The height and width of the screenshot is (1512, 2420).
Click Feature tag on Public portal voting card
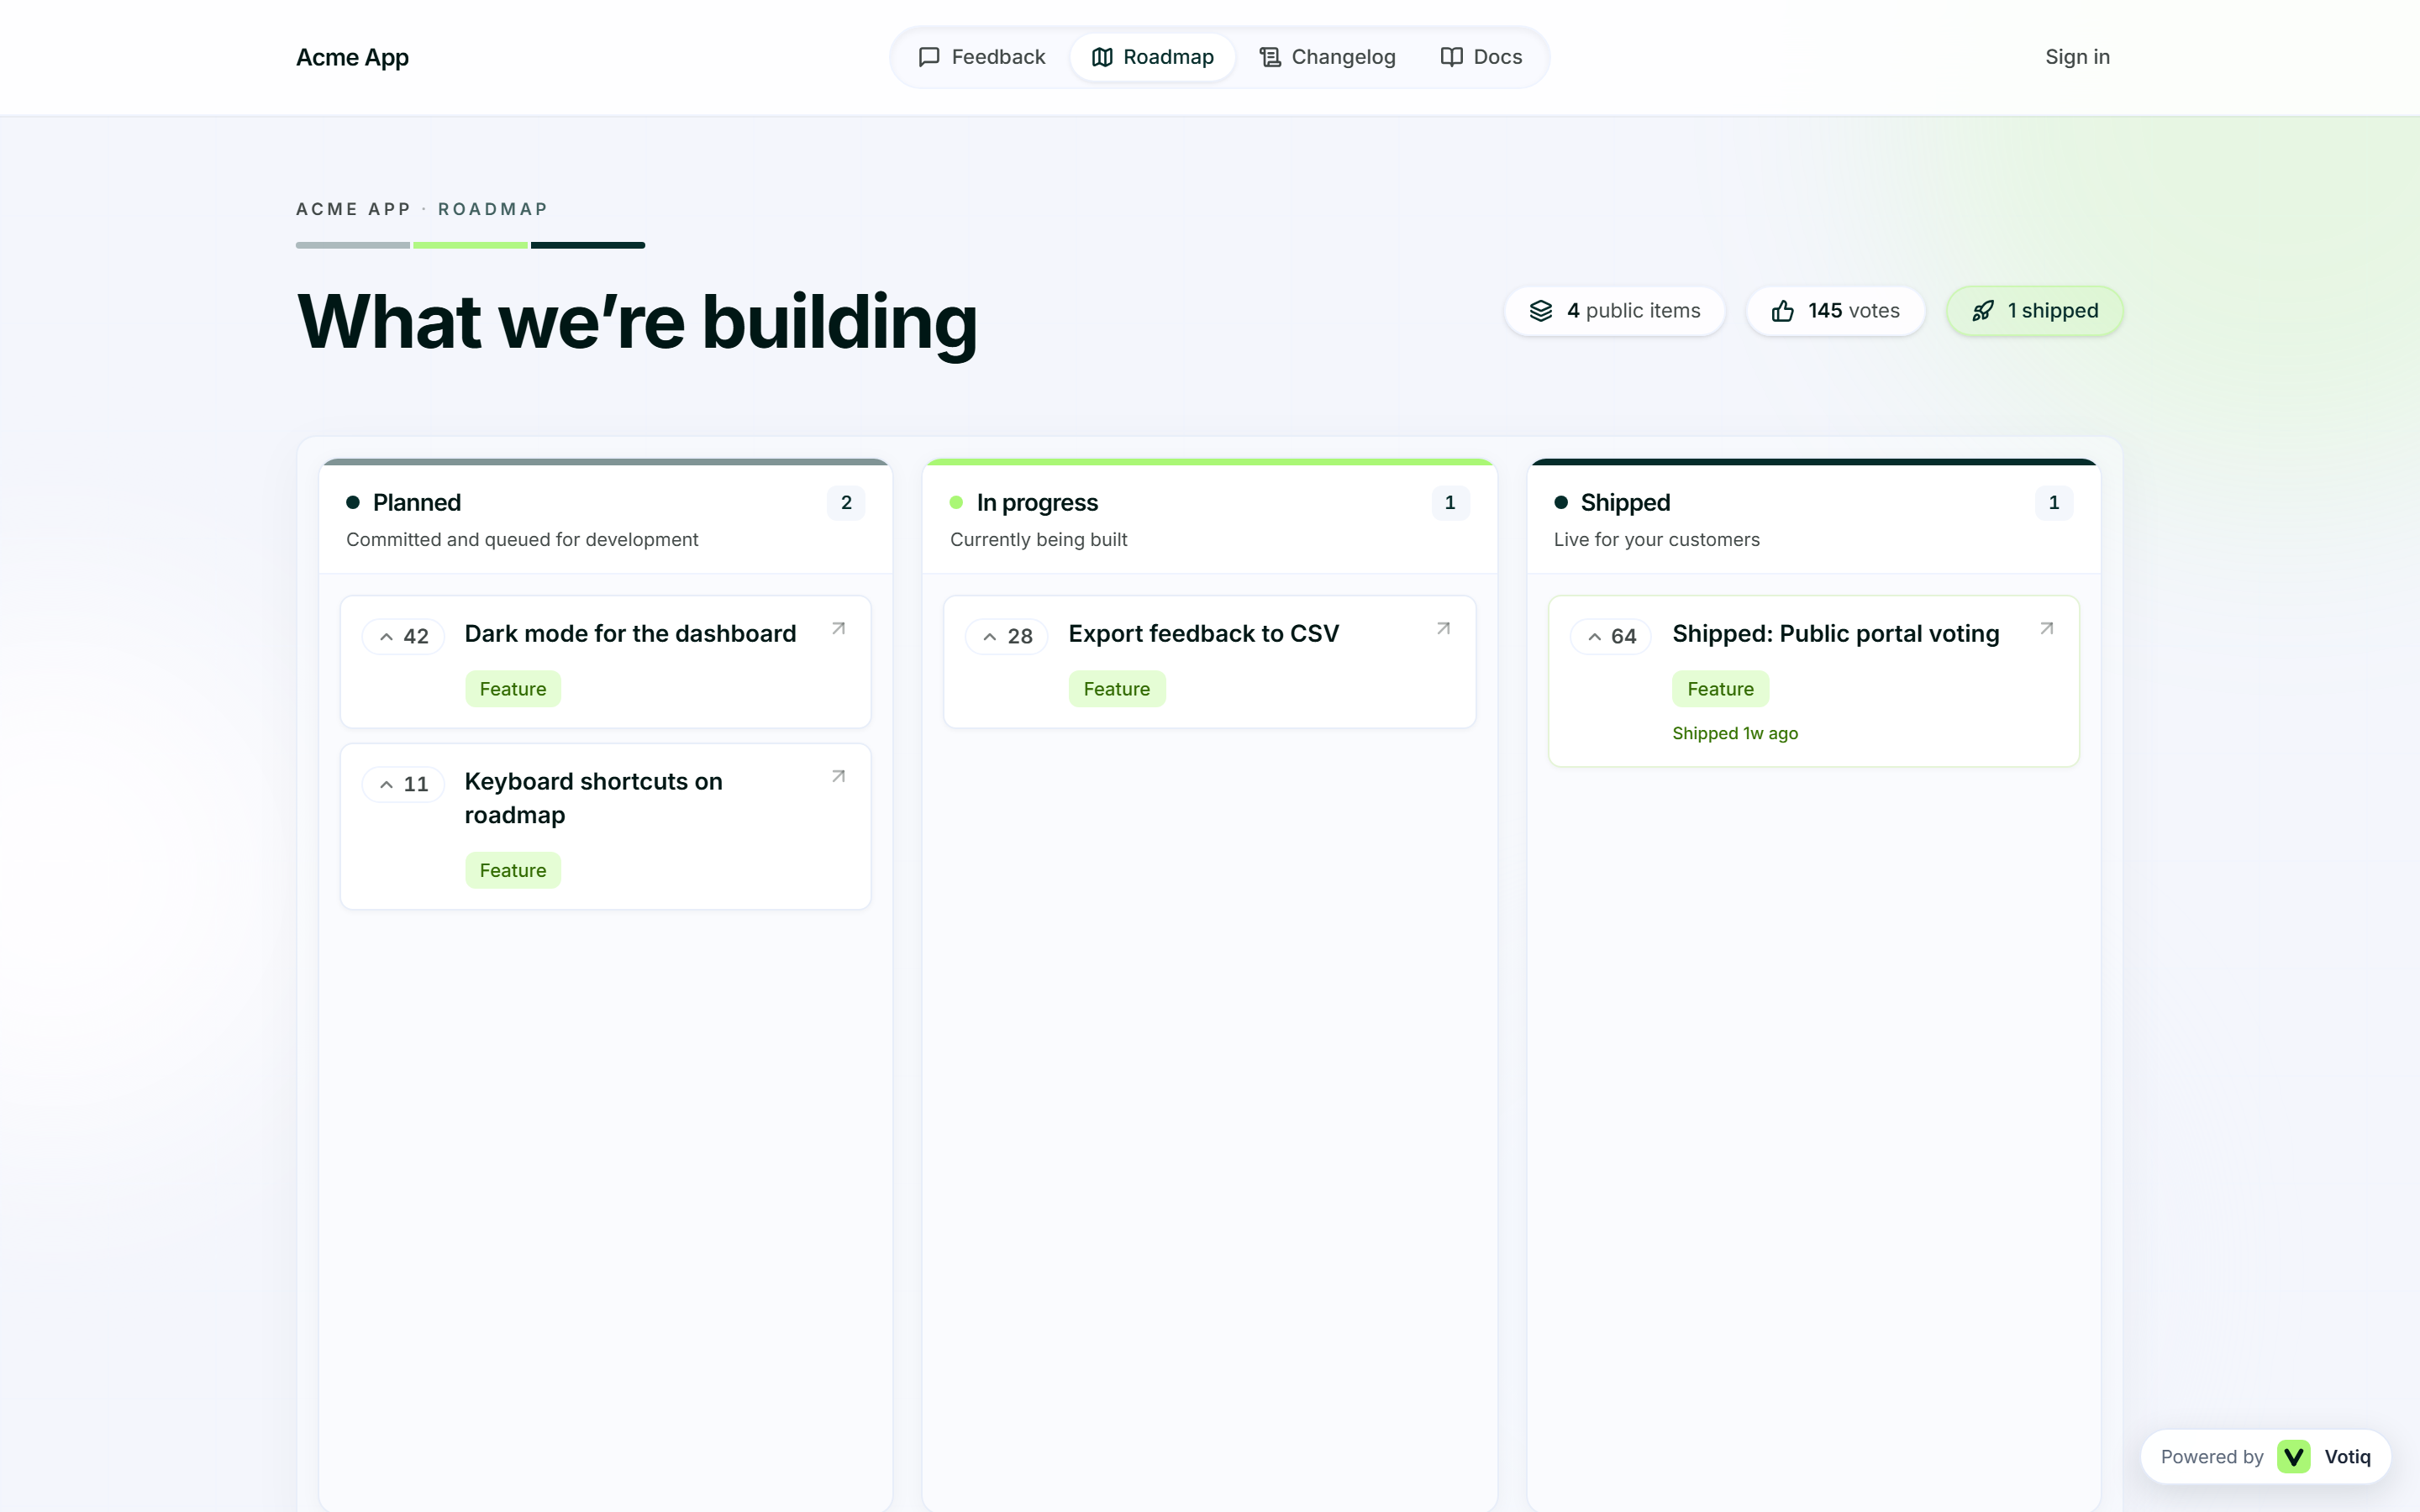pyautogui.click(x=1720, y=689)
